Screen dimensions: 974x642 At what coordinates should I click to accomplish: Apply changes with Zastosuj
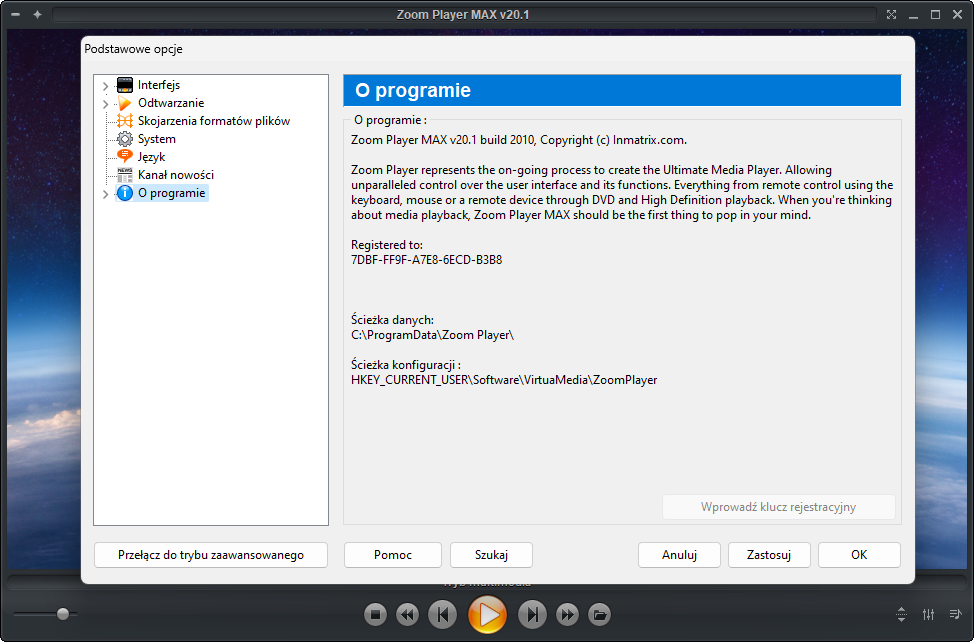(769, 555)
